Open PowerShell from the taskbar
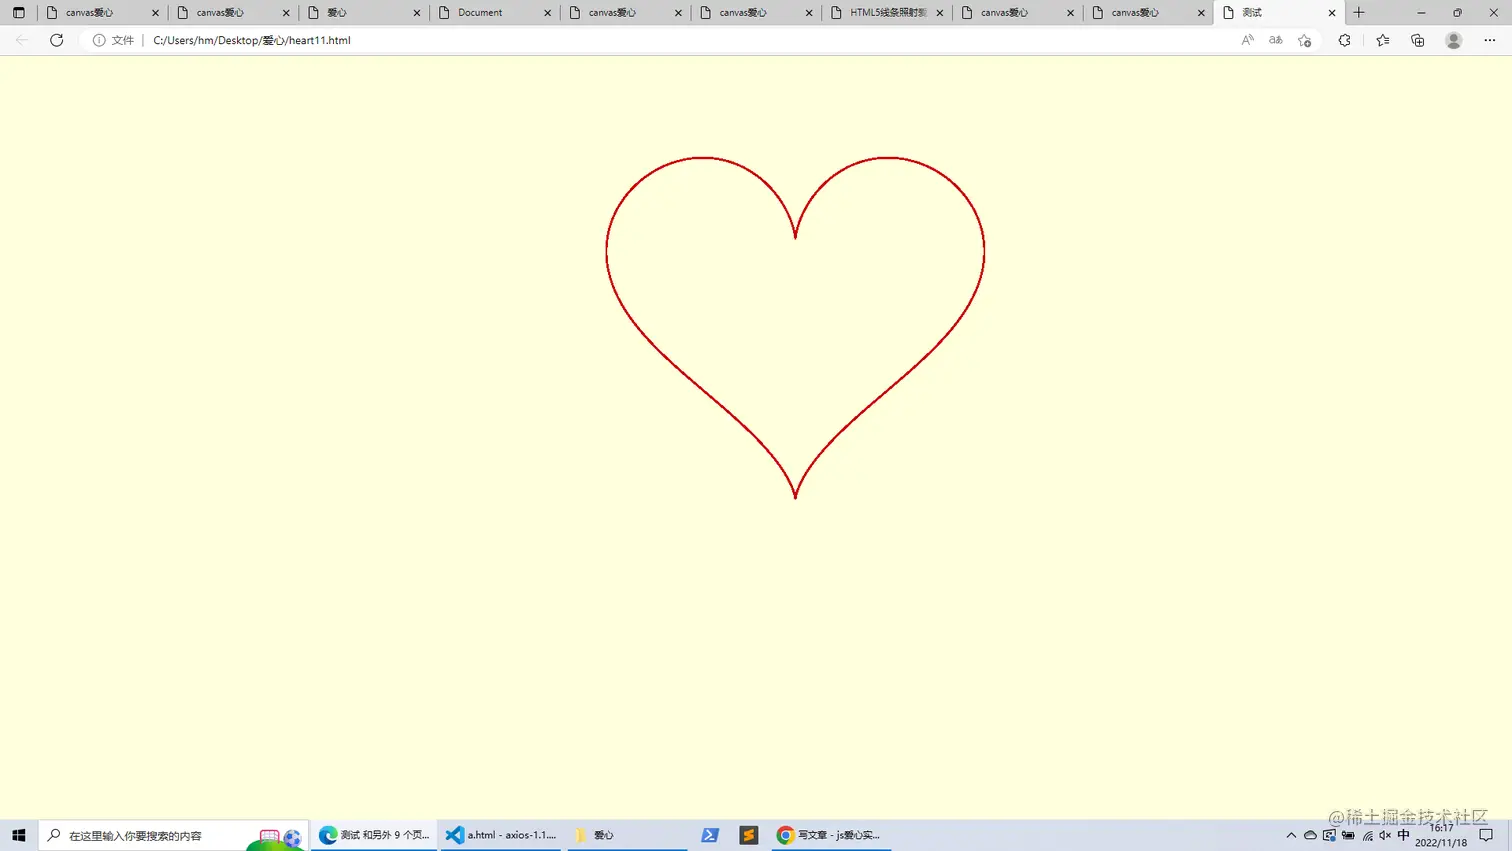Image resolution: width=1512 pixels, height=851 pixels. (710, 835)
